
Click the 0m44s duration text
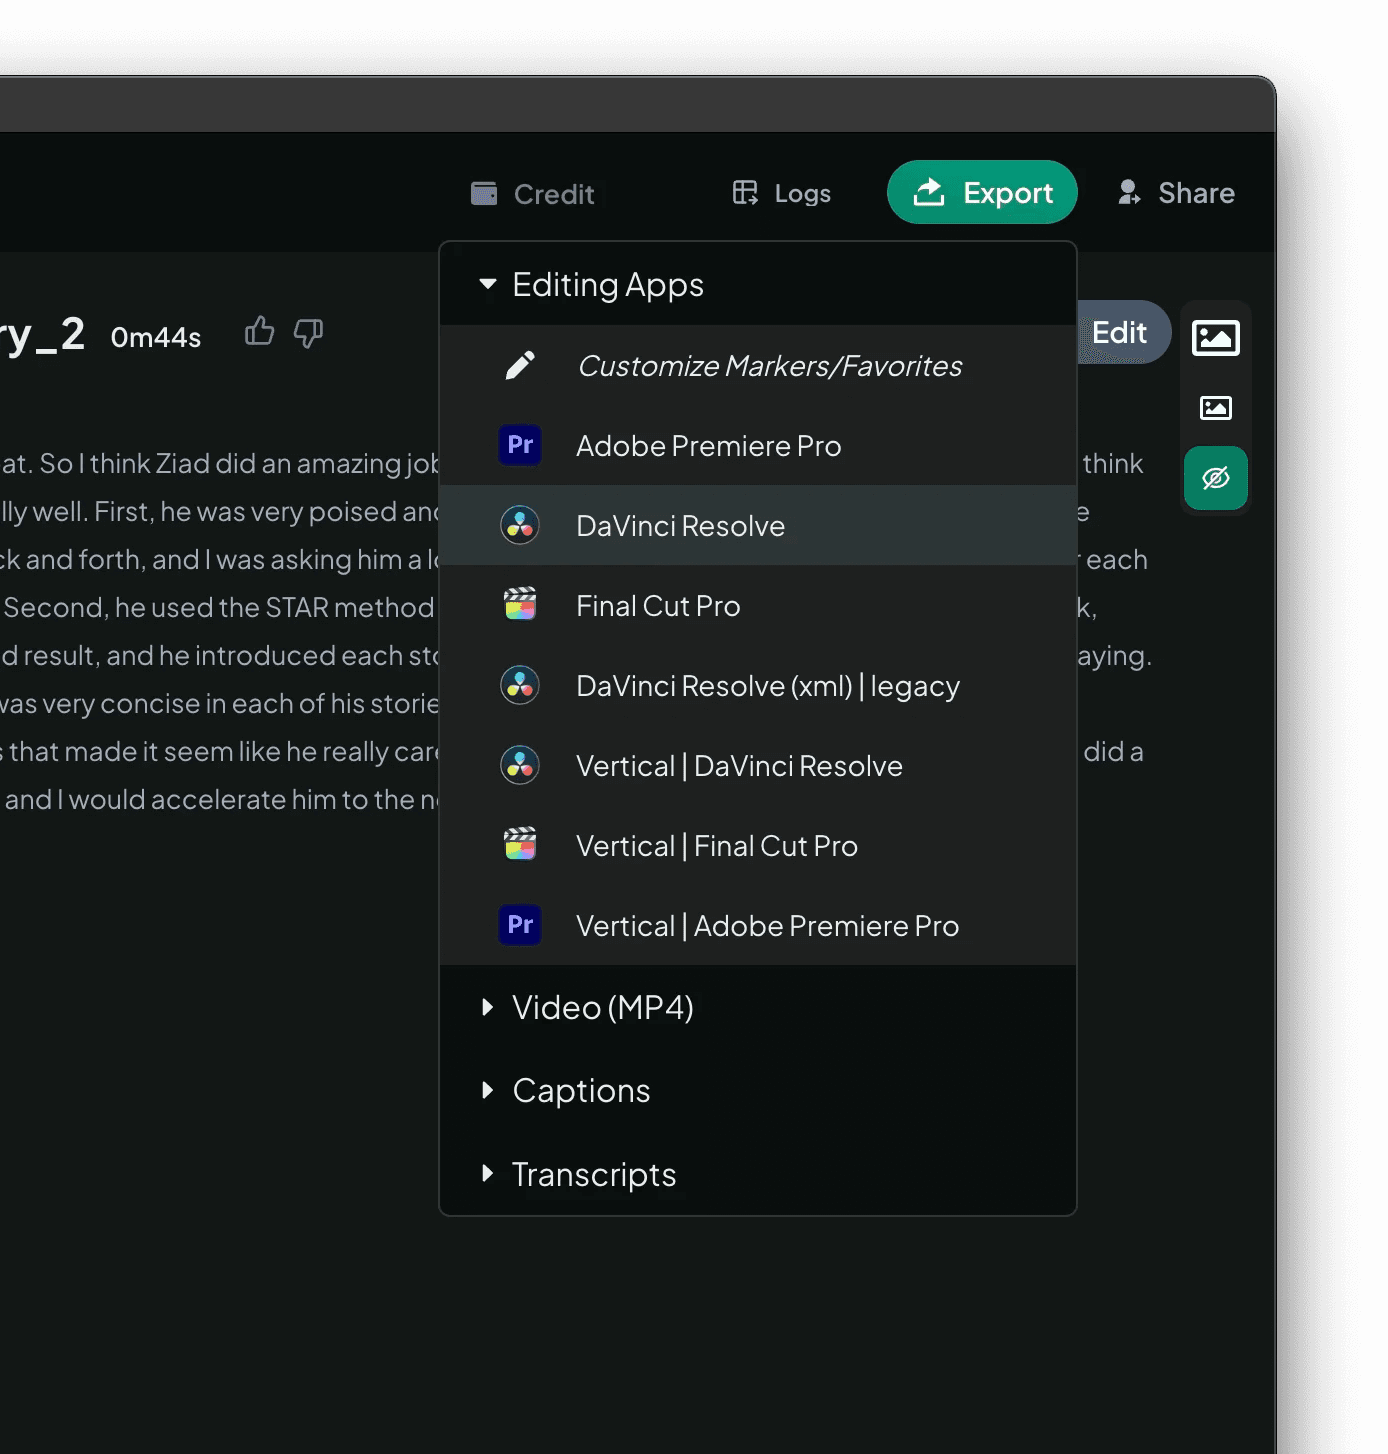coord(156,338)
